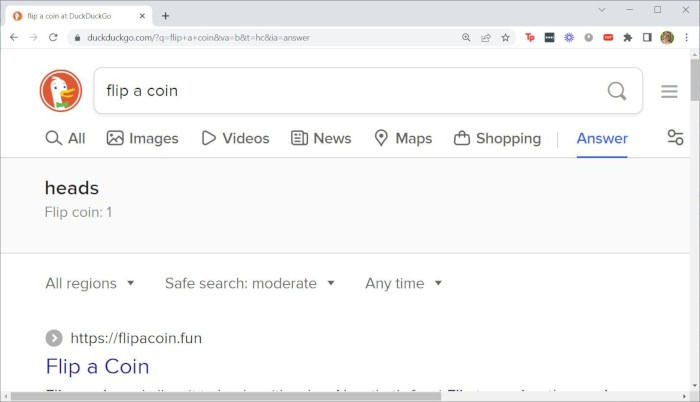This screenshot has width=700, height=402.
Task: Switch to the All results tab
Action: pyautogui.click(x=65, y=138)
